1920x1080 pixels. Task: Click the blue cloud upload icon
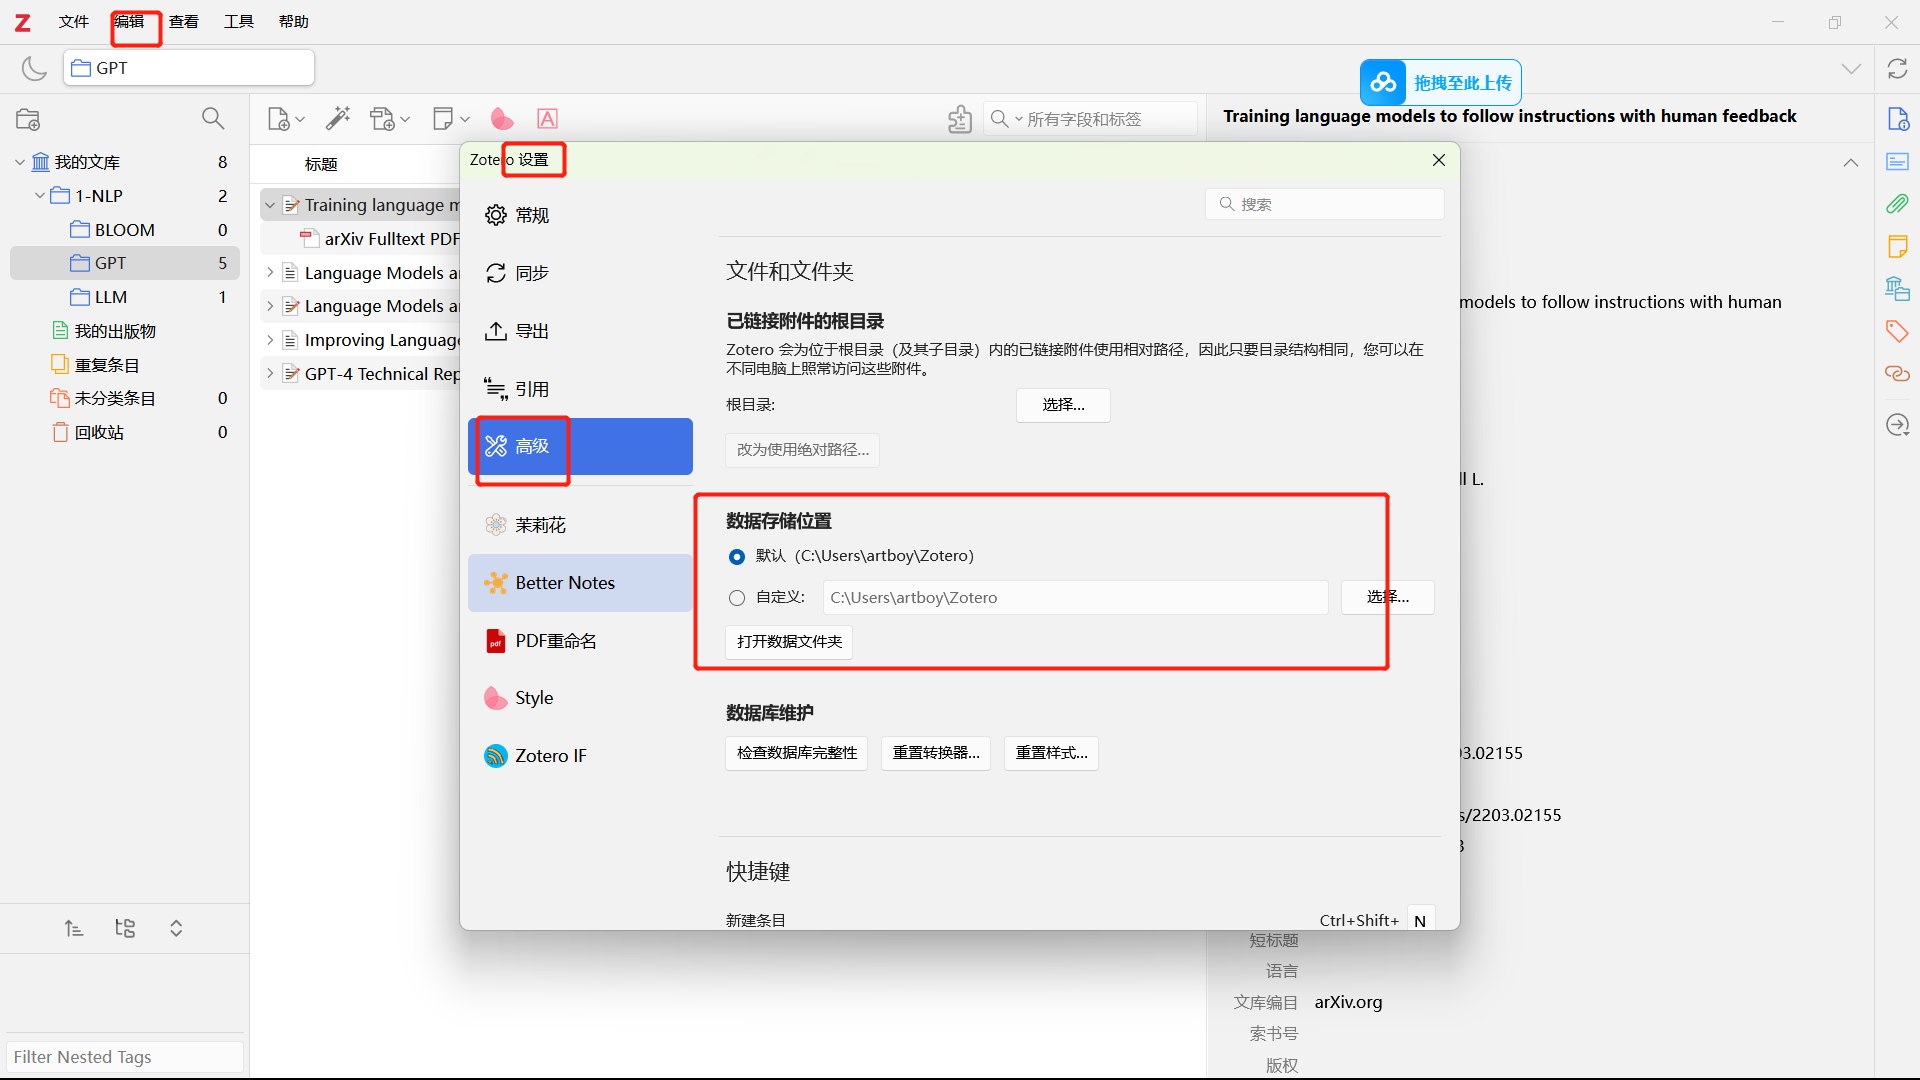point(1384,82)
